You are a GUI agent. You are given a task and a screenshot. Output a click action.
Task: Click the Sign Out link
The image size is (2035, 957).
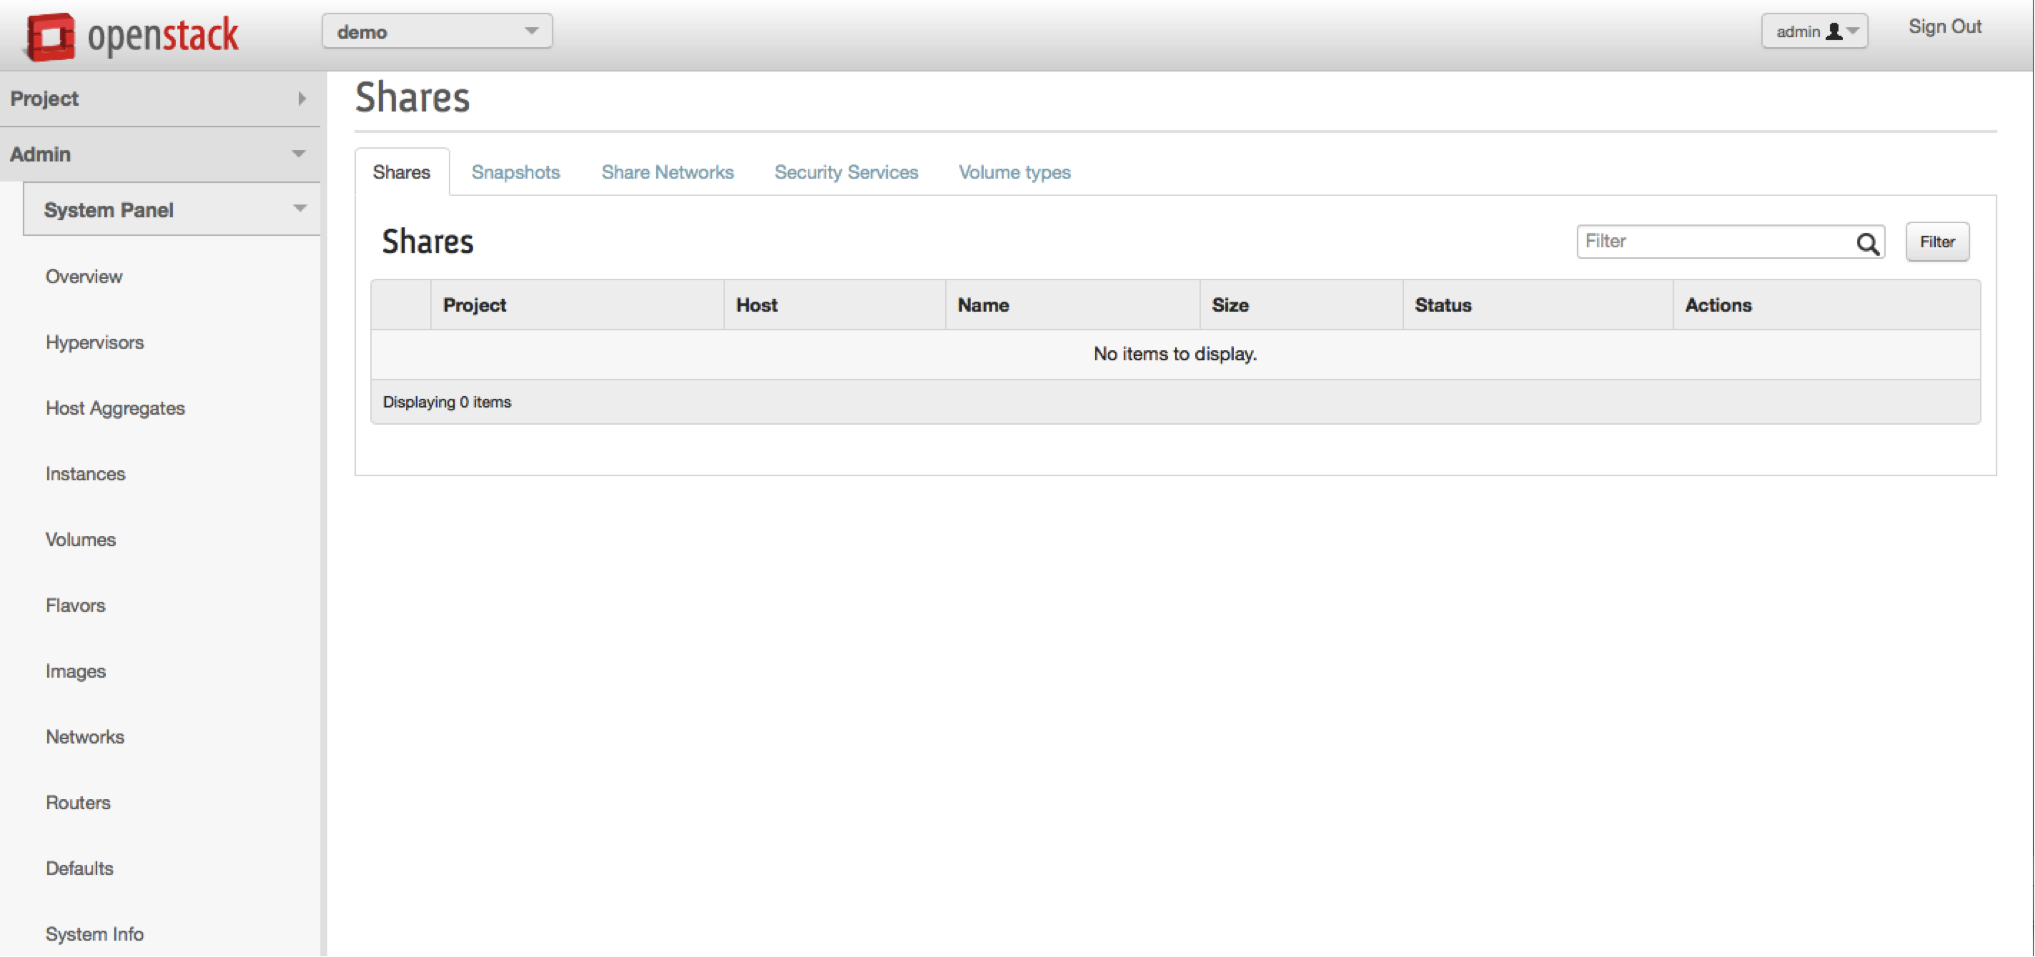point(1945,27)
